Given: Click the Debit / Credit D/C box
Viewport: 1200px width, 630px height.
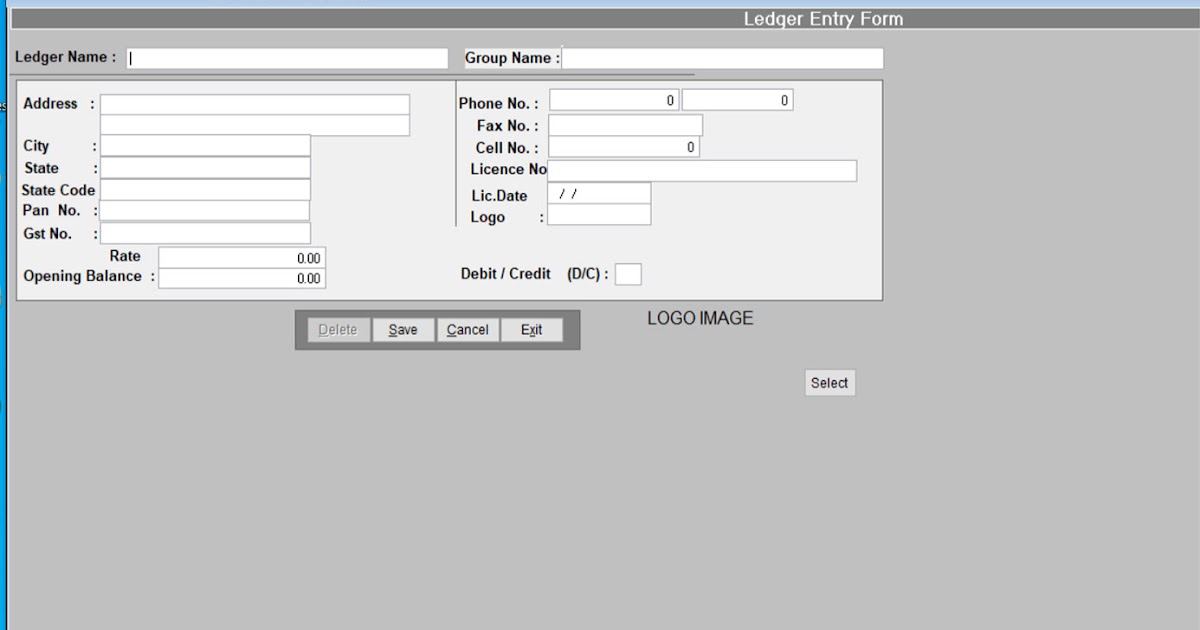Looking at the screenshot, I should pyautogui.click(x=628, y=273).
